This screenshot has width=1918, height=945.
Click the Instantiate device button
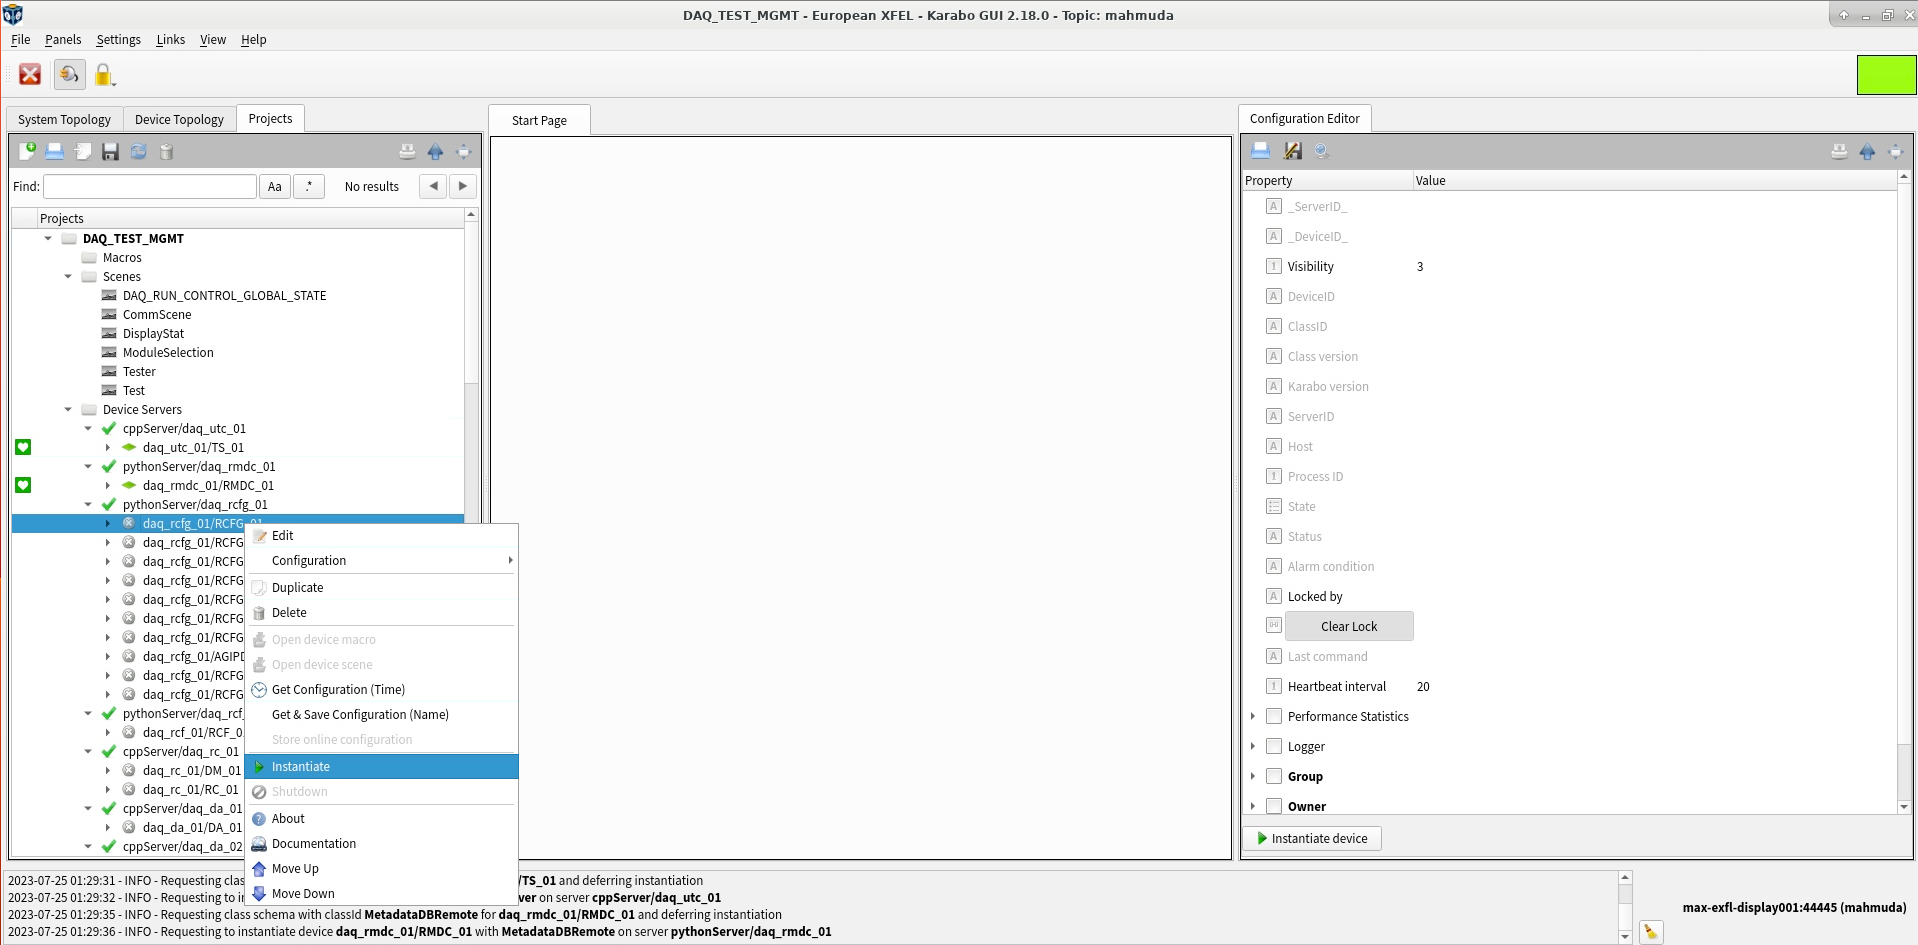point(1313,838)
